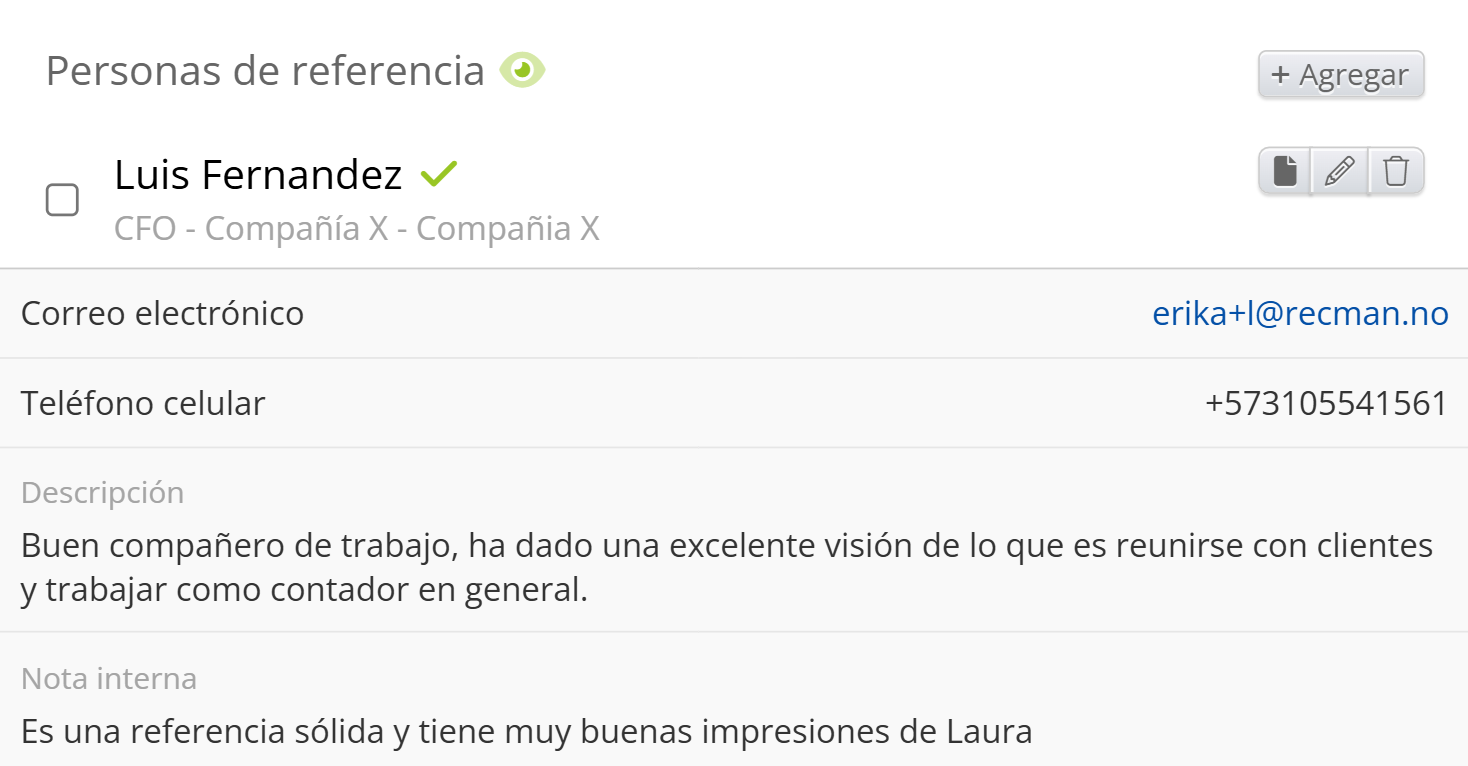
Task: Click the green checkmark beside Luis Fernandez
Action: 438,175
